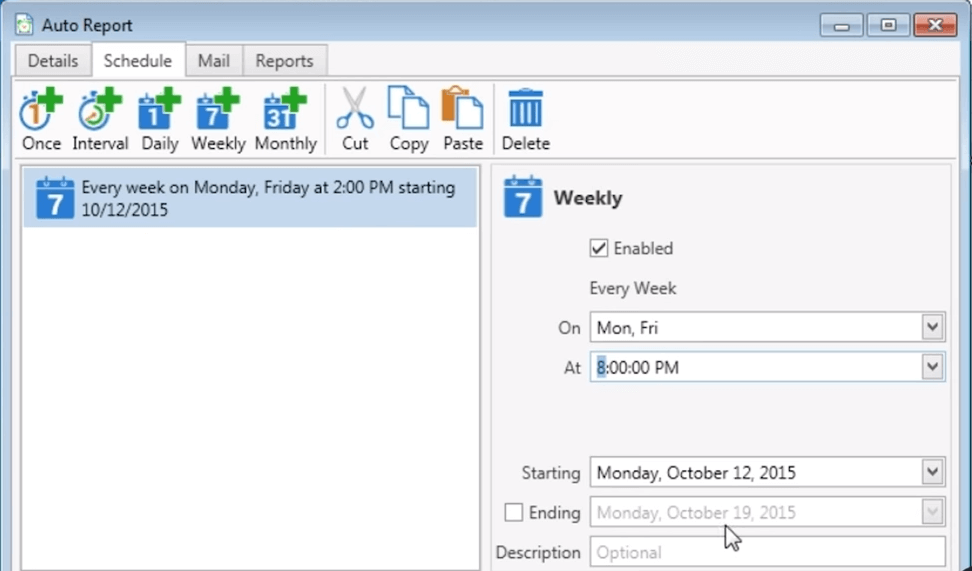
Task: Add a Monthly schedule
Action: (x=286, y=120)
